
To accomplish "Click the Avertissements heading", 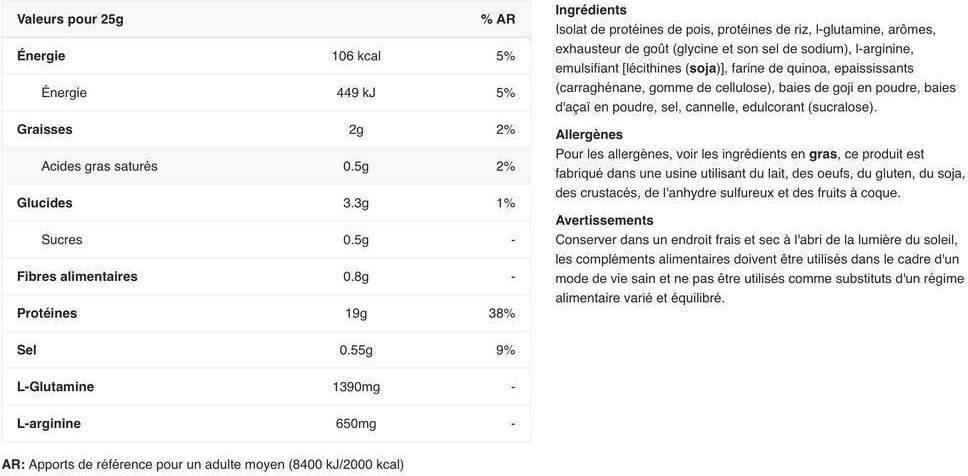I will [604, 220].
